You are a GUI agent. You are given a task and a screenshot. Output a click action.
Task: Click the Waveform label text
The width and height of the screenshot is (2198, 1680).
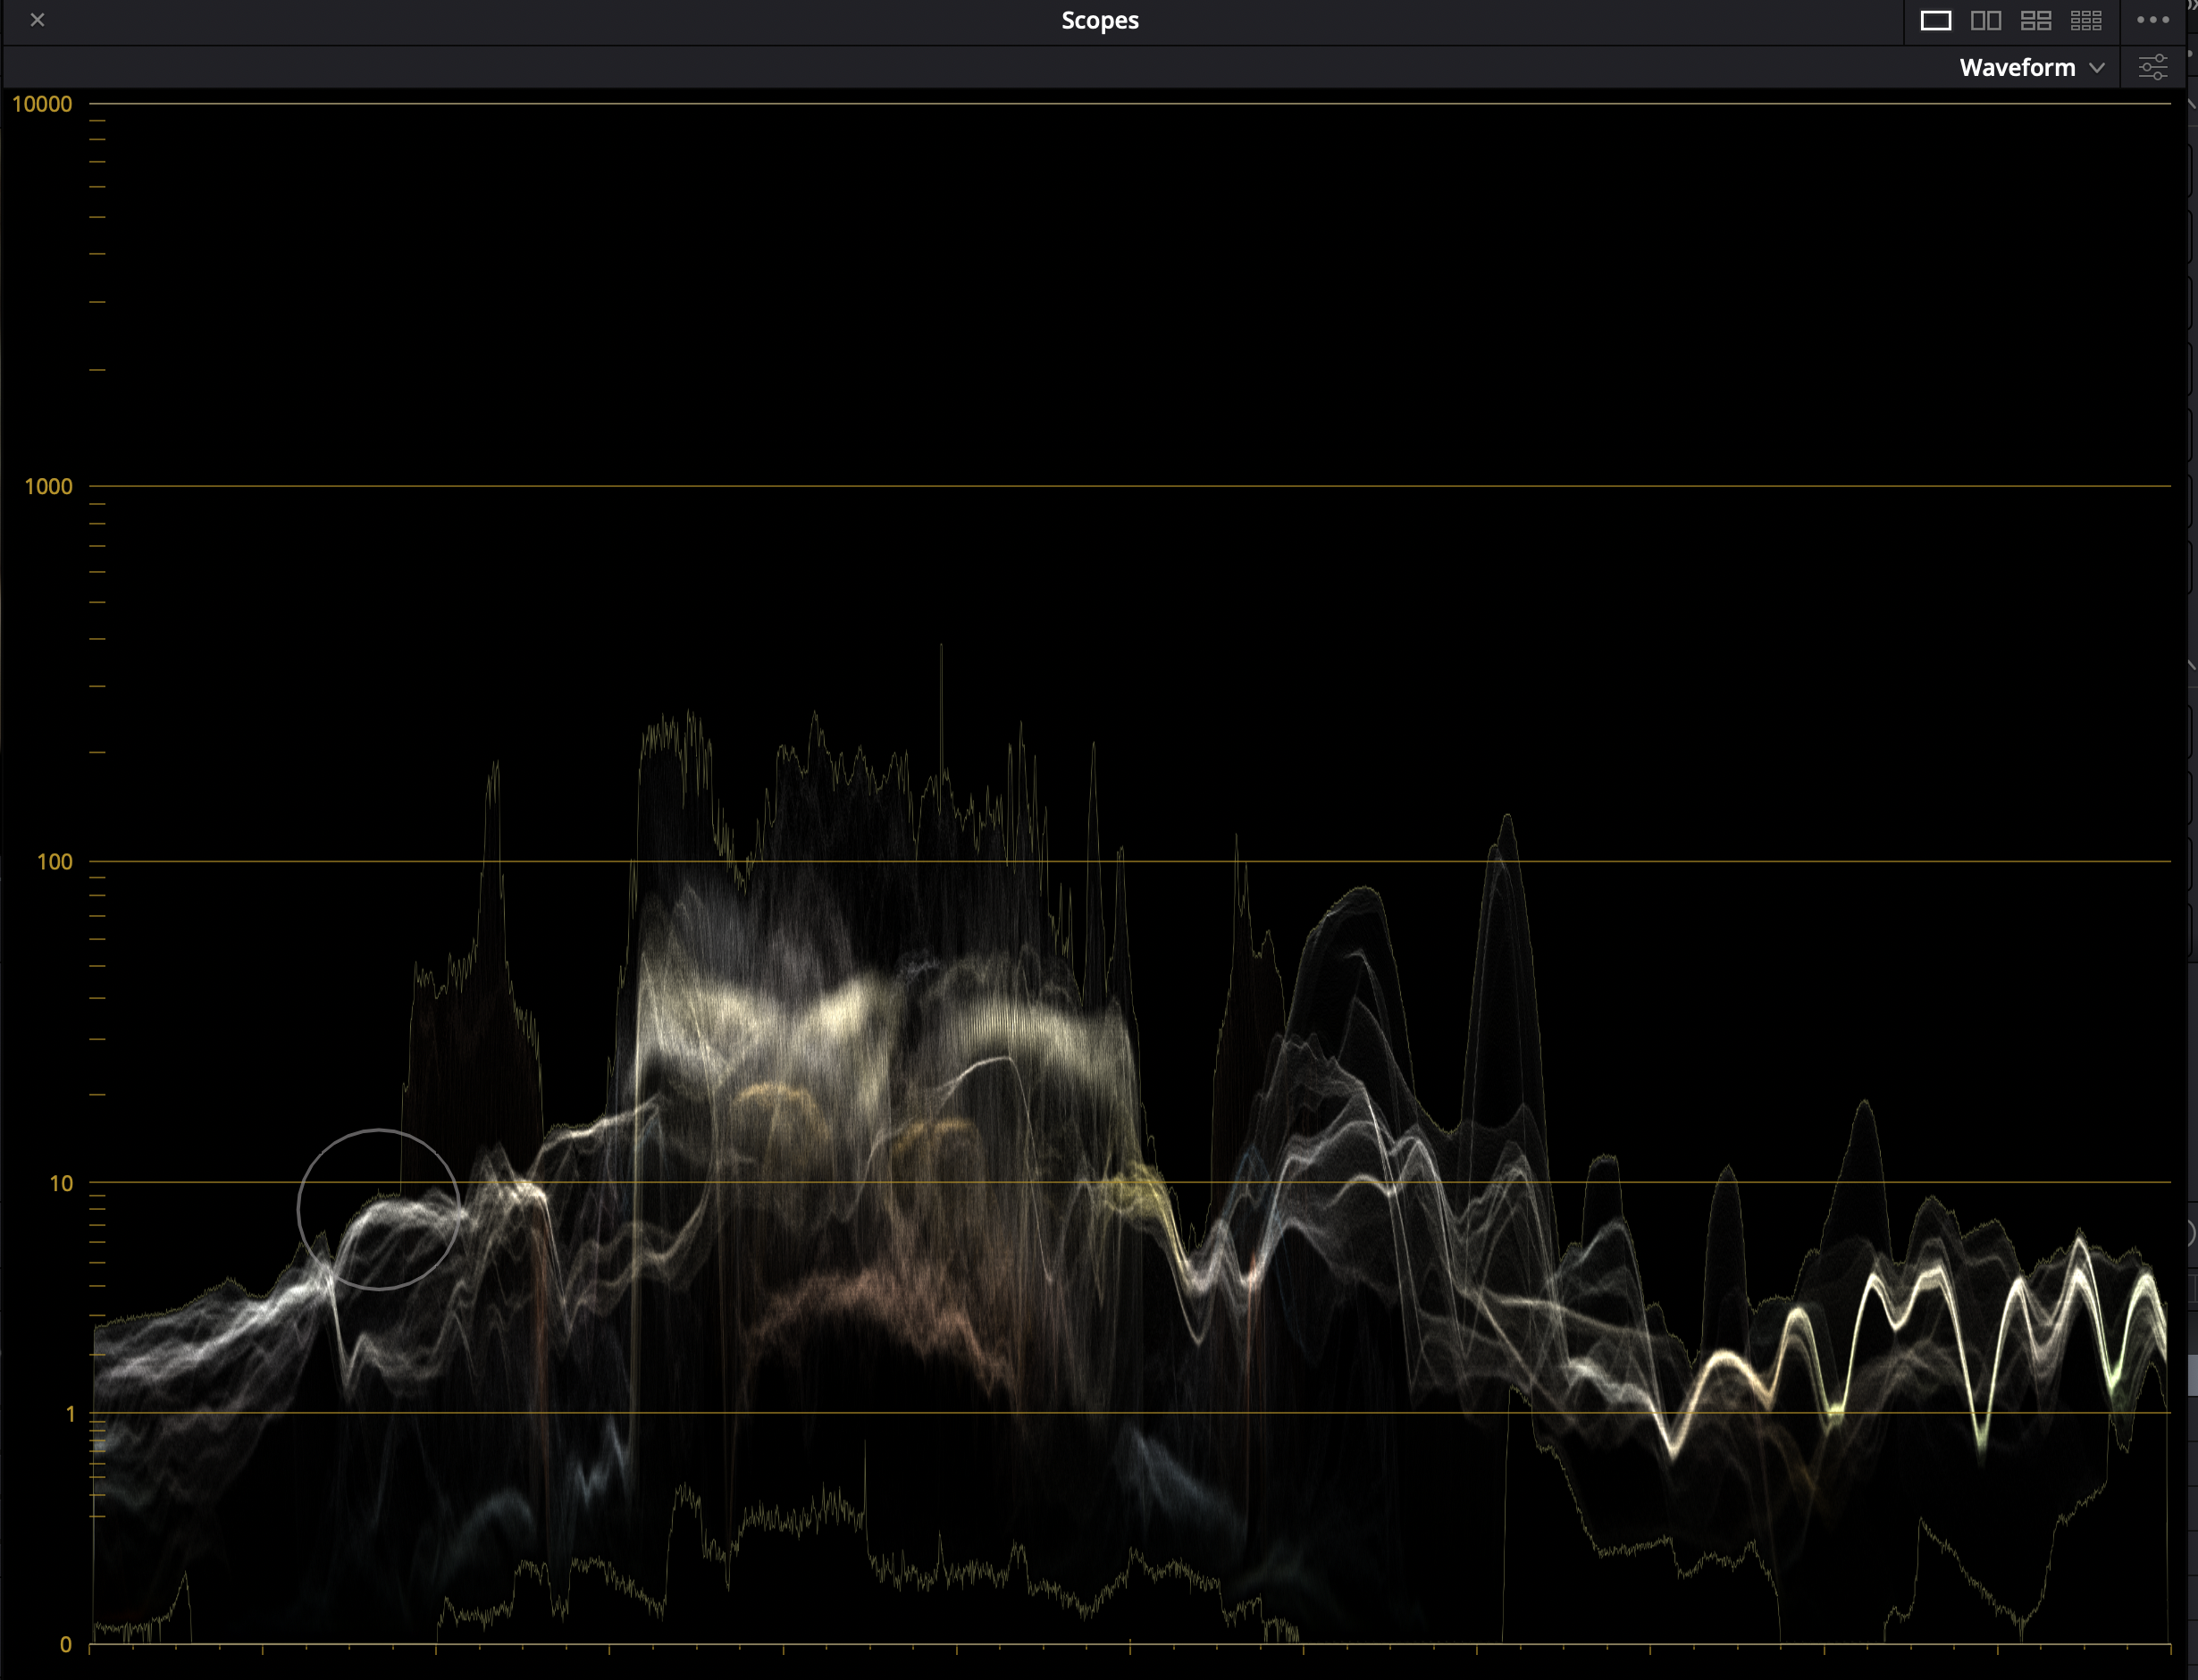pyautogui.click(x=2016, y=67)
